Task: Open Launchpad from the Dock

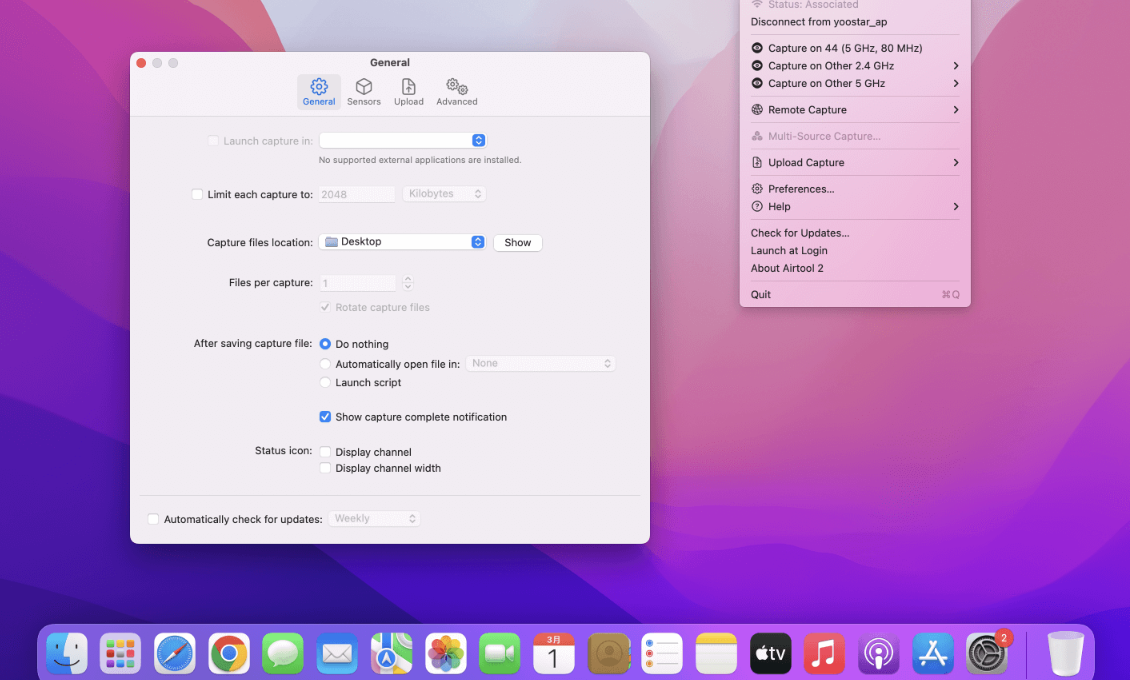Action: pyautogui.click(x=120, y=653)
